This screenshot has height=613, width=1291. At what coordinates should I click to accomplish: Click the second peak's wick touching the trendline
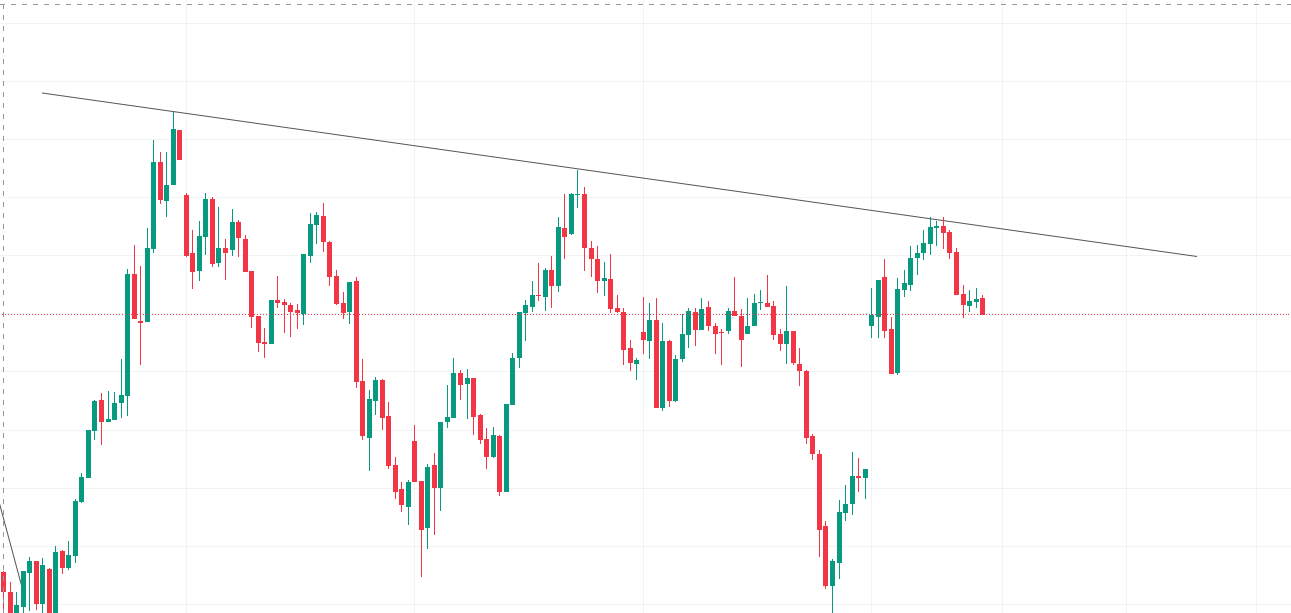click(x=577, y=180)
